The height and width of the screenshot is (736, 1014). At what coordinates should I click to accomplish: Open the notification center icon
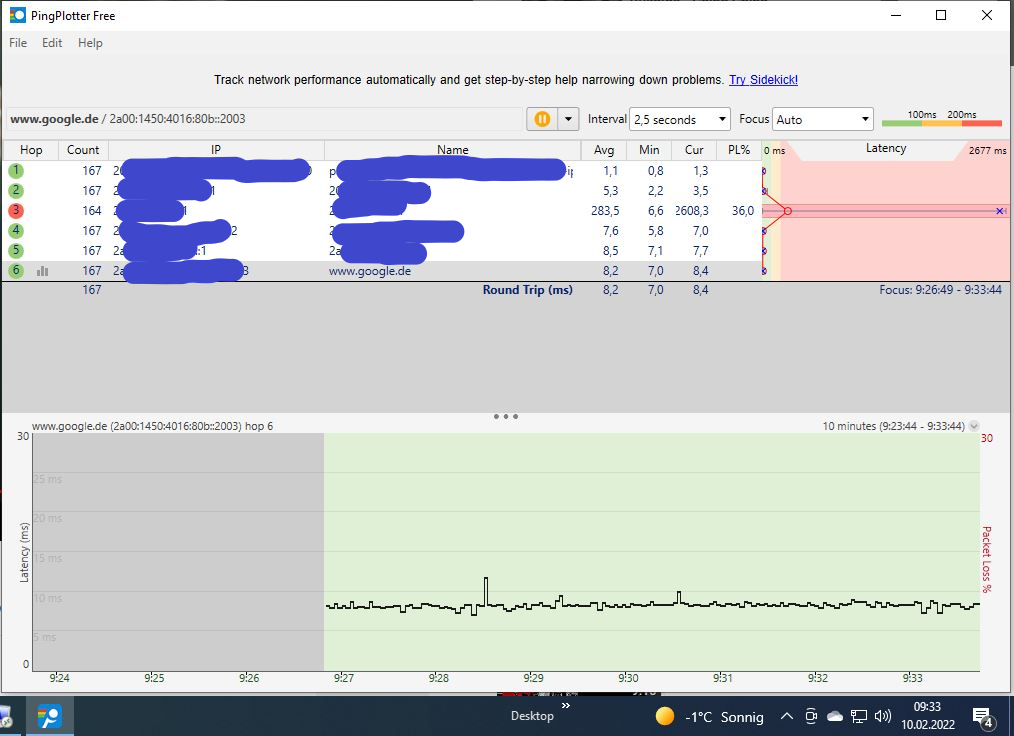click(983, 717)
